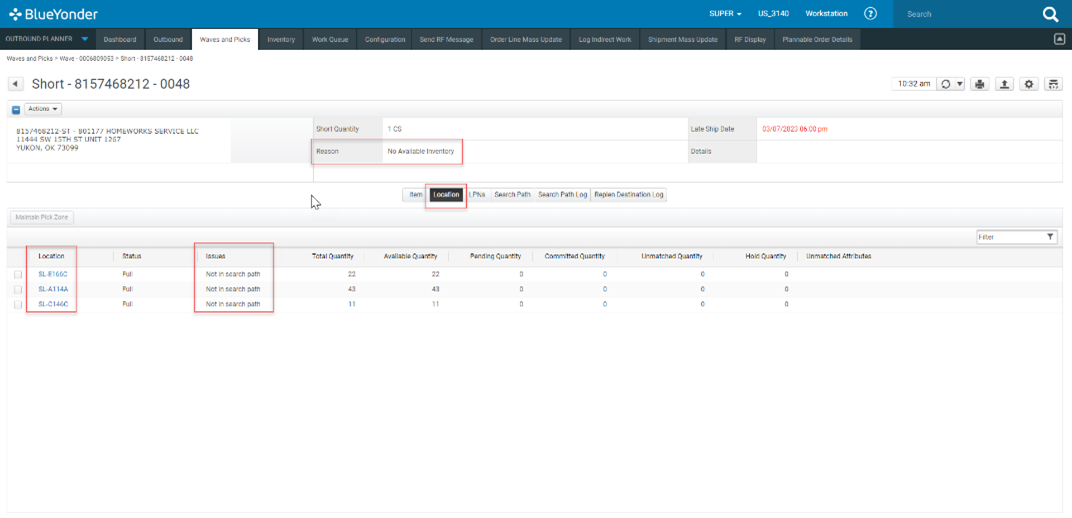Tick the checkbox for row SL-C146C
1072x518 pixels.
(x=18, y=304)
